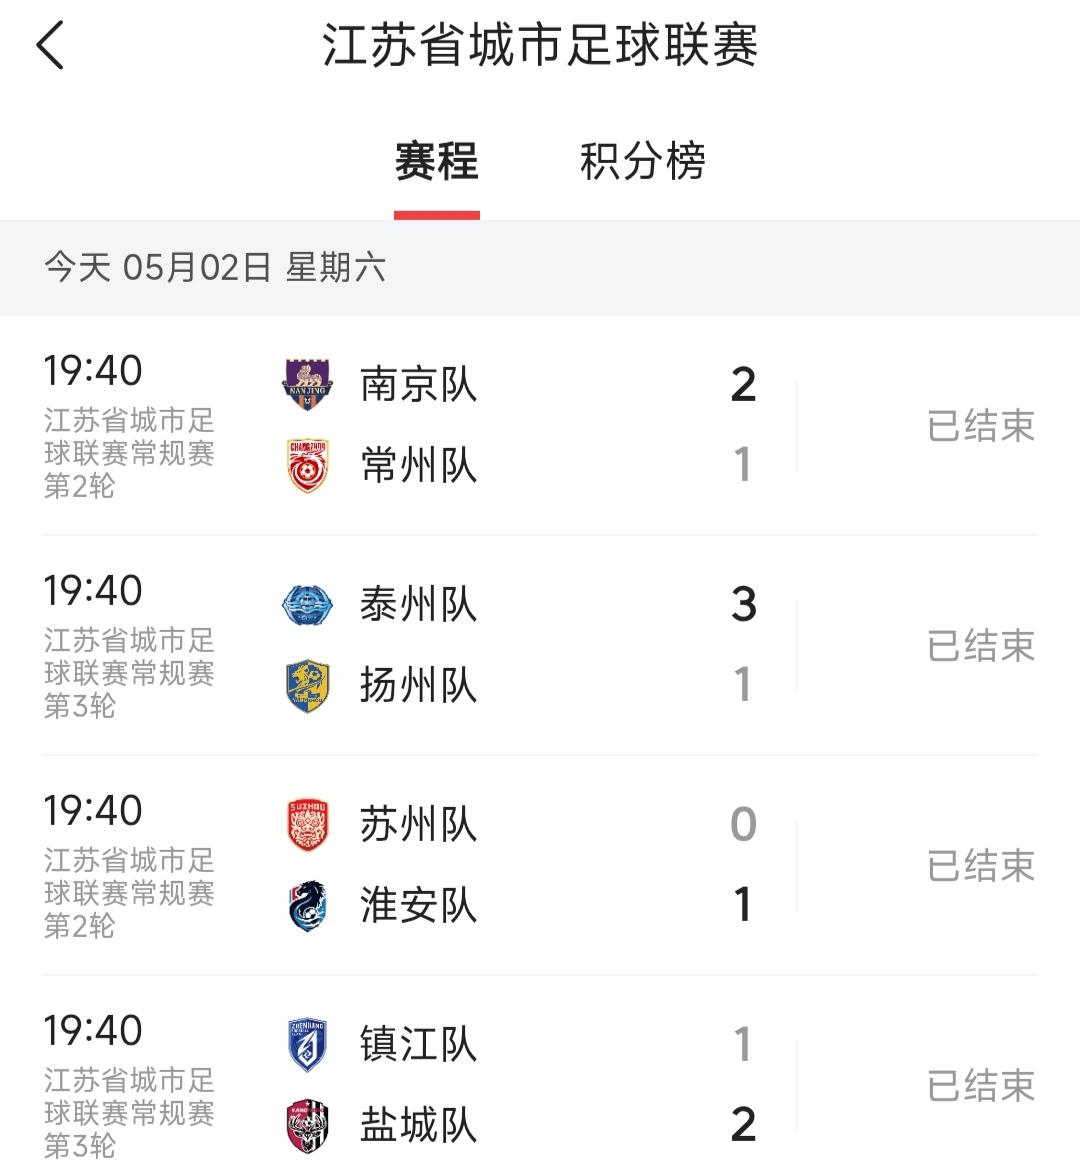The image size is (1080, 1176).
Task: Tap 已结束 status for Nanjing match
Action: (981, 426)
